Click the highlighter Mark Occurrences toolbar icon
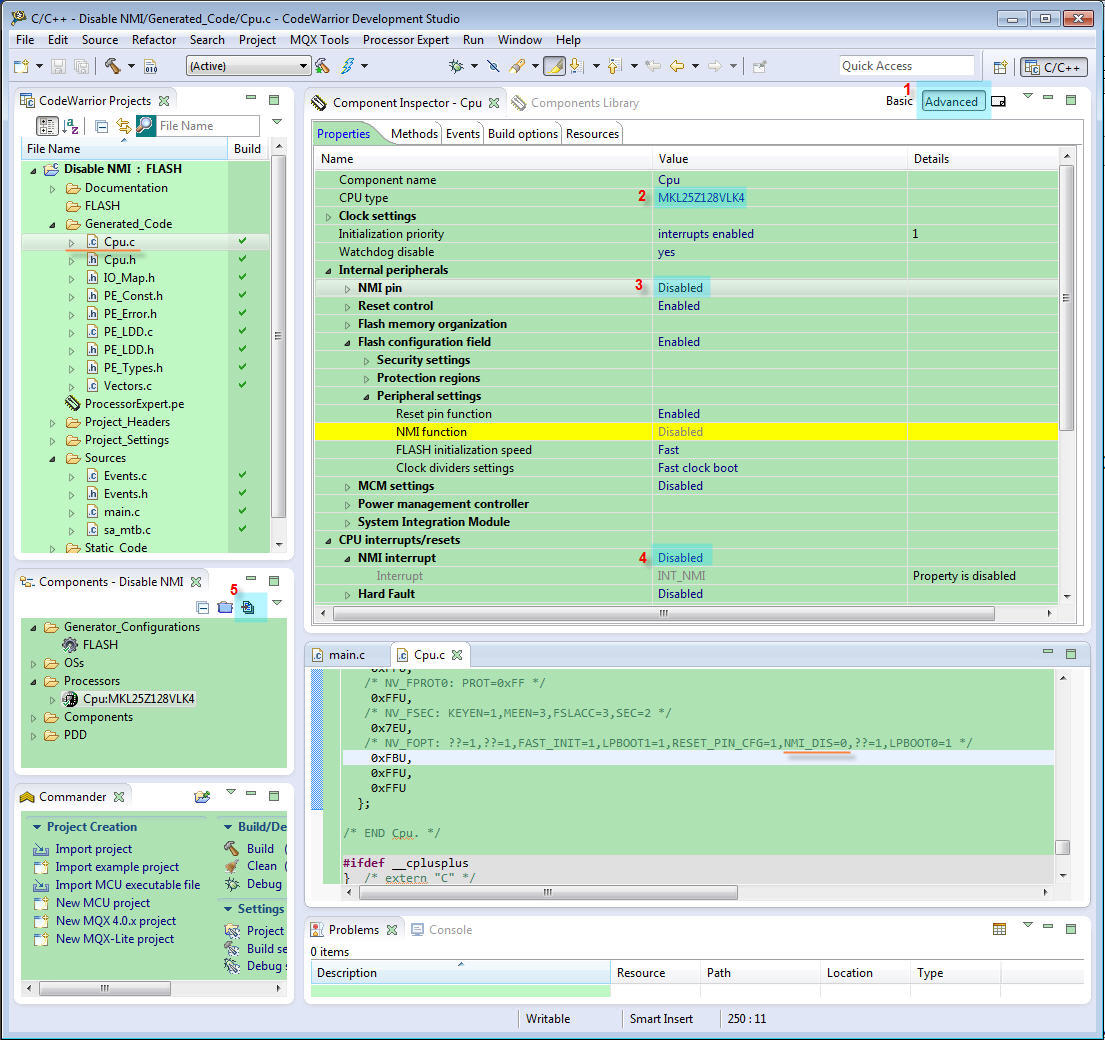The height and width of the screenshot is (1040, 1105). [x=554, y=66]
